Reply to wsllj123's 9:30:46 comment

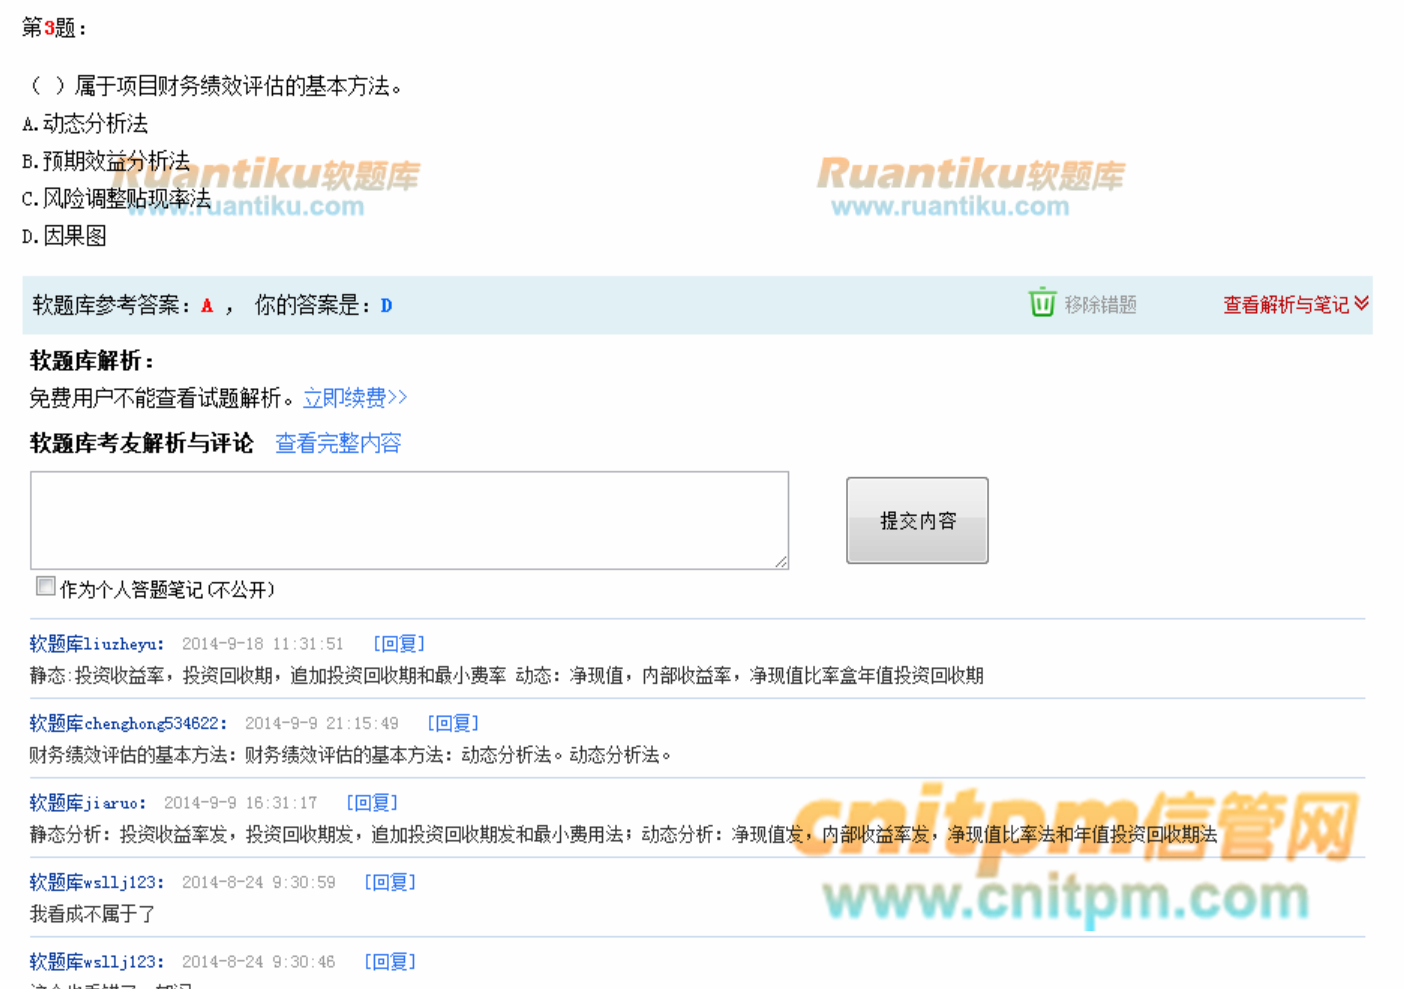pos(390,962)
